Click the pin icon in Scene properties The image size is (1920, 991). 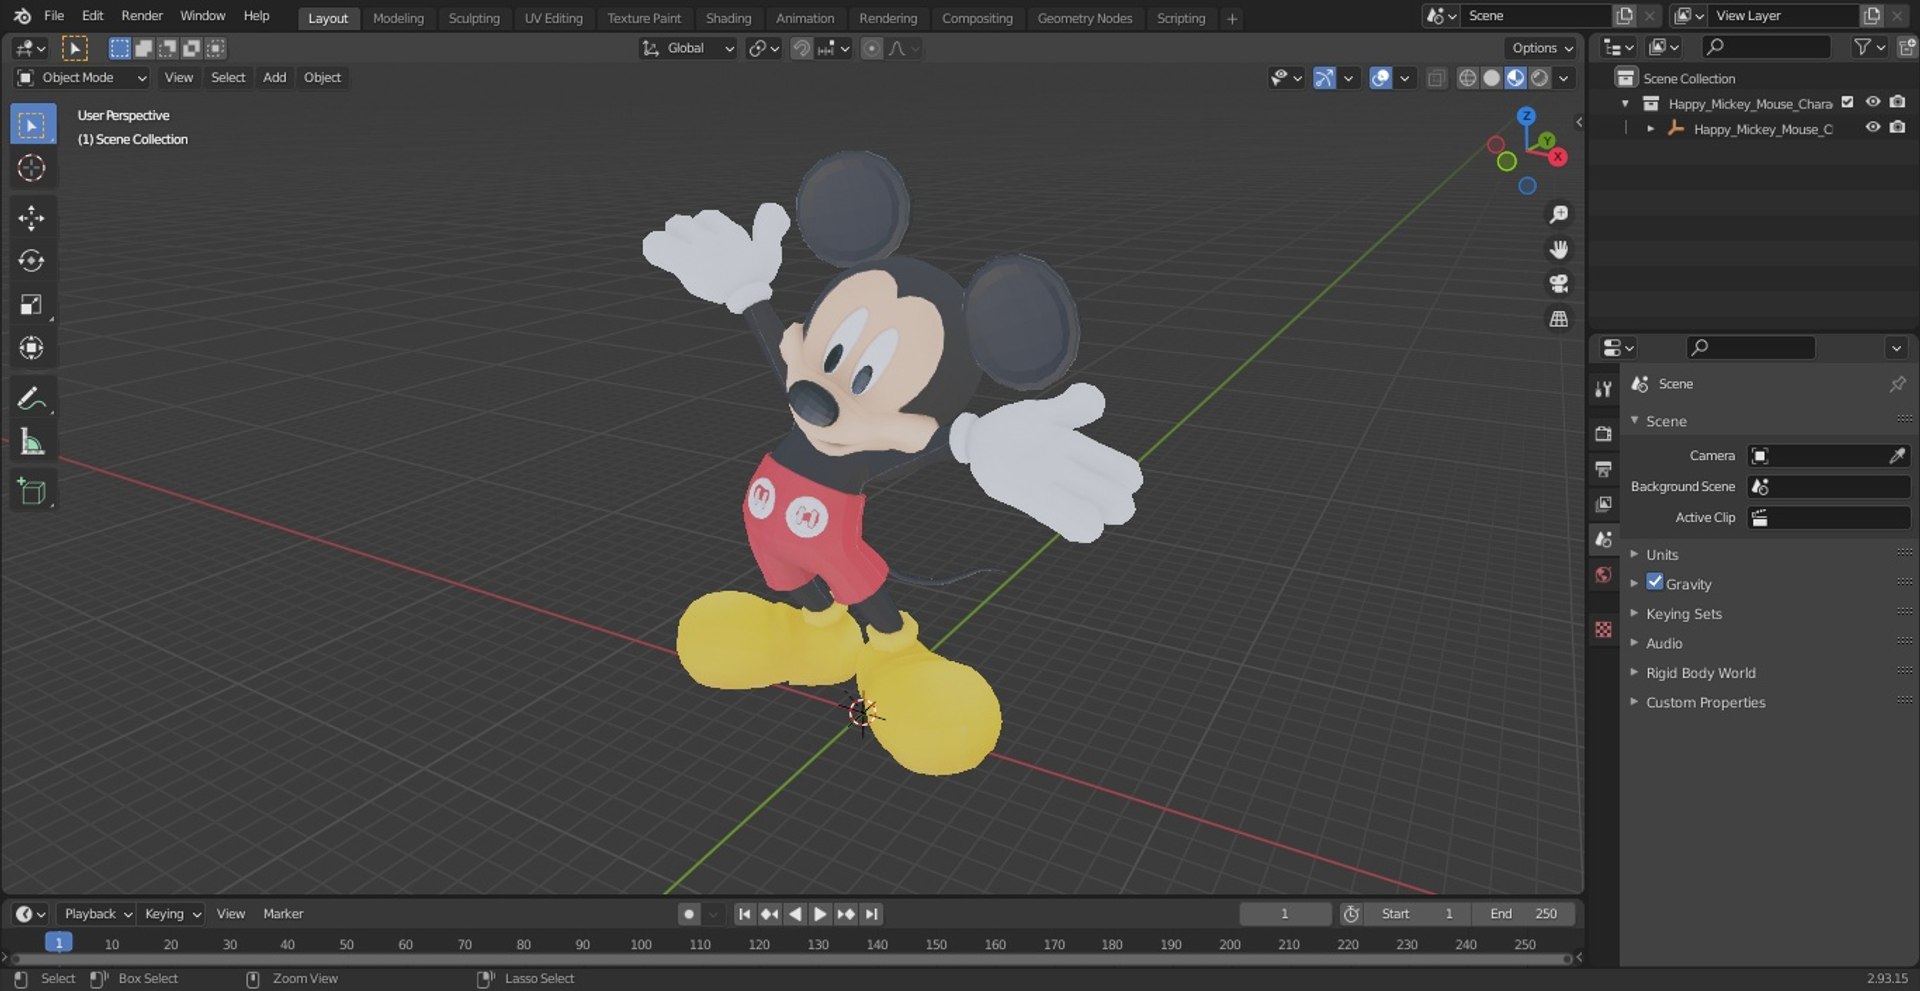pyautogui.click(x=1897, y=384)
